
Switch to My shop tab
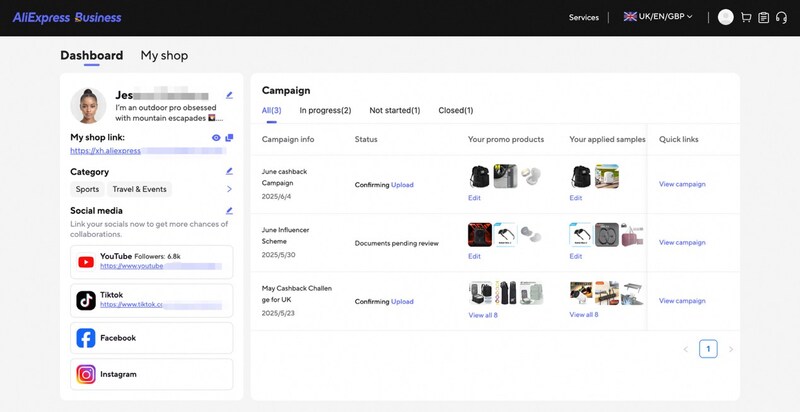coord(164,56)
